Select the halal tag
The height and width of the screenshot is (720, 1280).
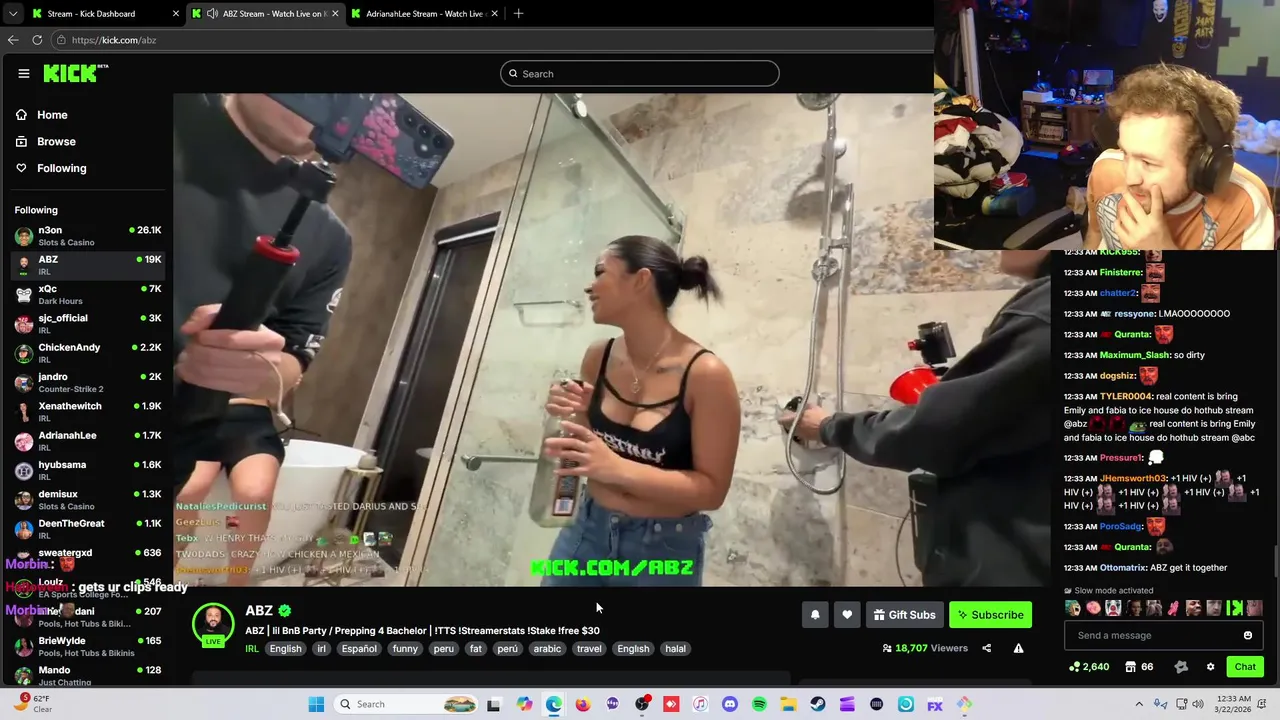pos(675,649)
